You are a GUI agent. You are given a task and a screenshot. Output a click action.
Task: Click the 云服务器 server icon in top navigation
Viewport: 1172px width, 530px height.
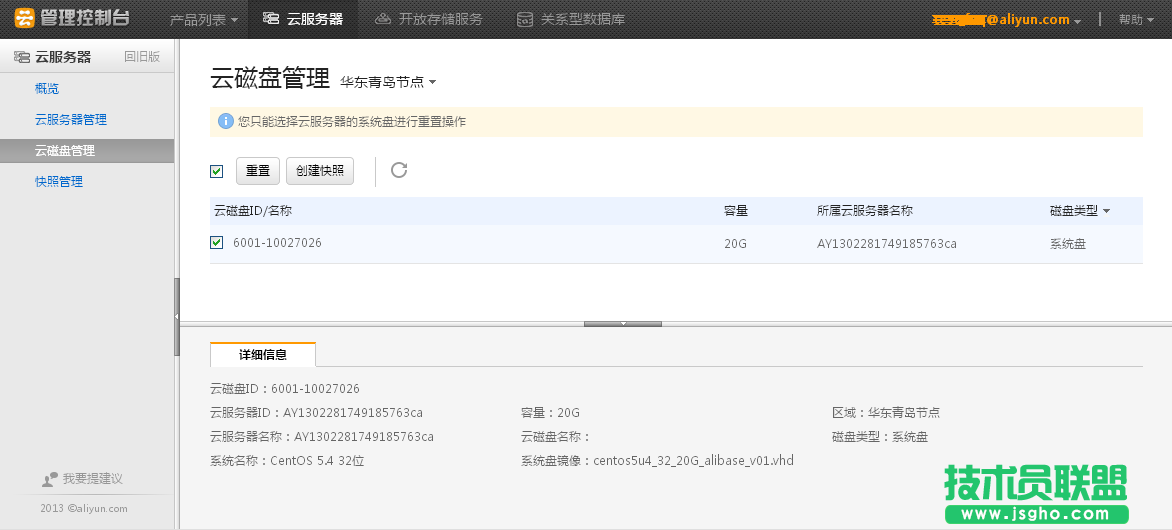click(x=270, y=19)
